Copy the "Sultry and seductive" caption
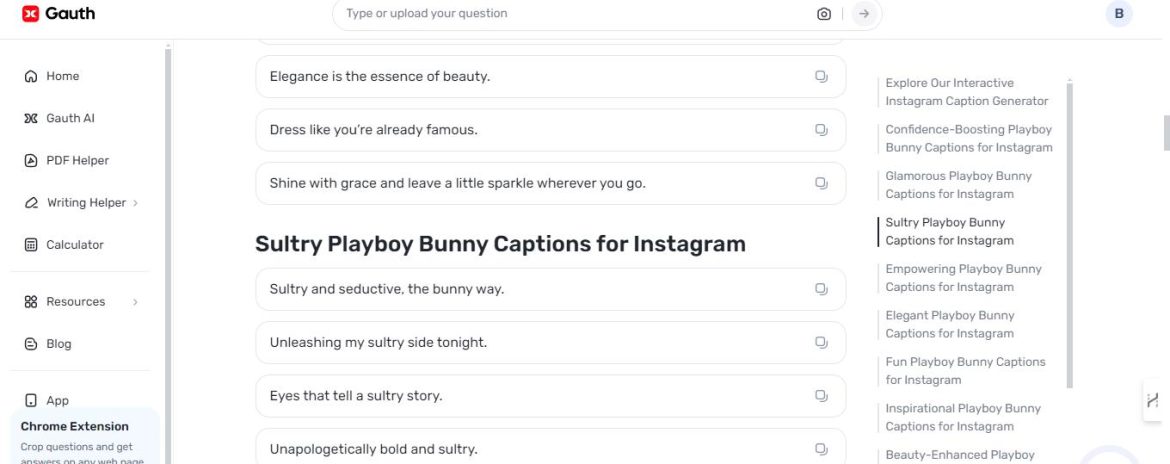The height and width of the screenshot is (464, 1170). [x=821, y=289]
